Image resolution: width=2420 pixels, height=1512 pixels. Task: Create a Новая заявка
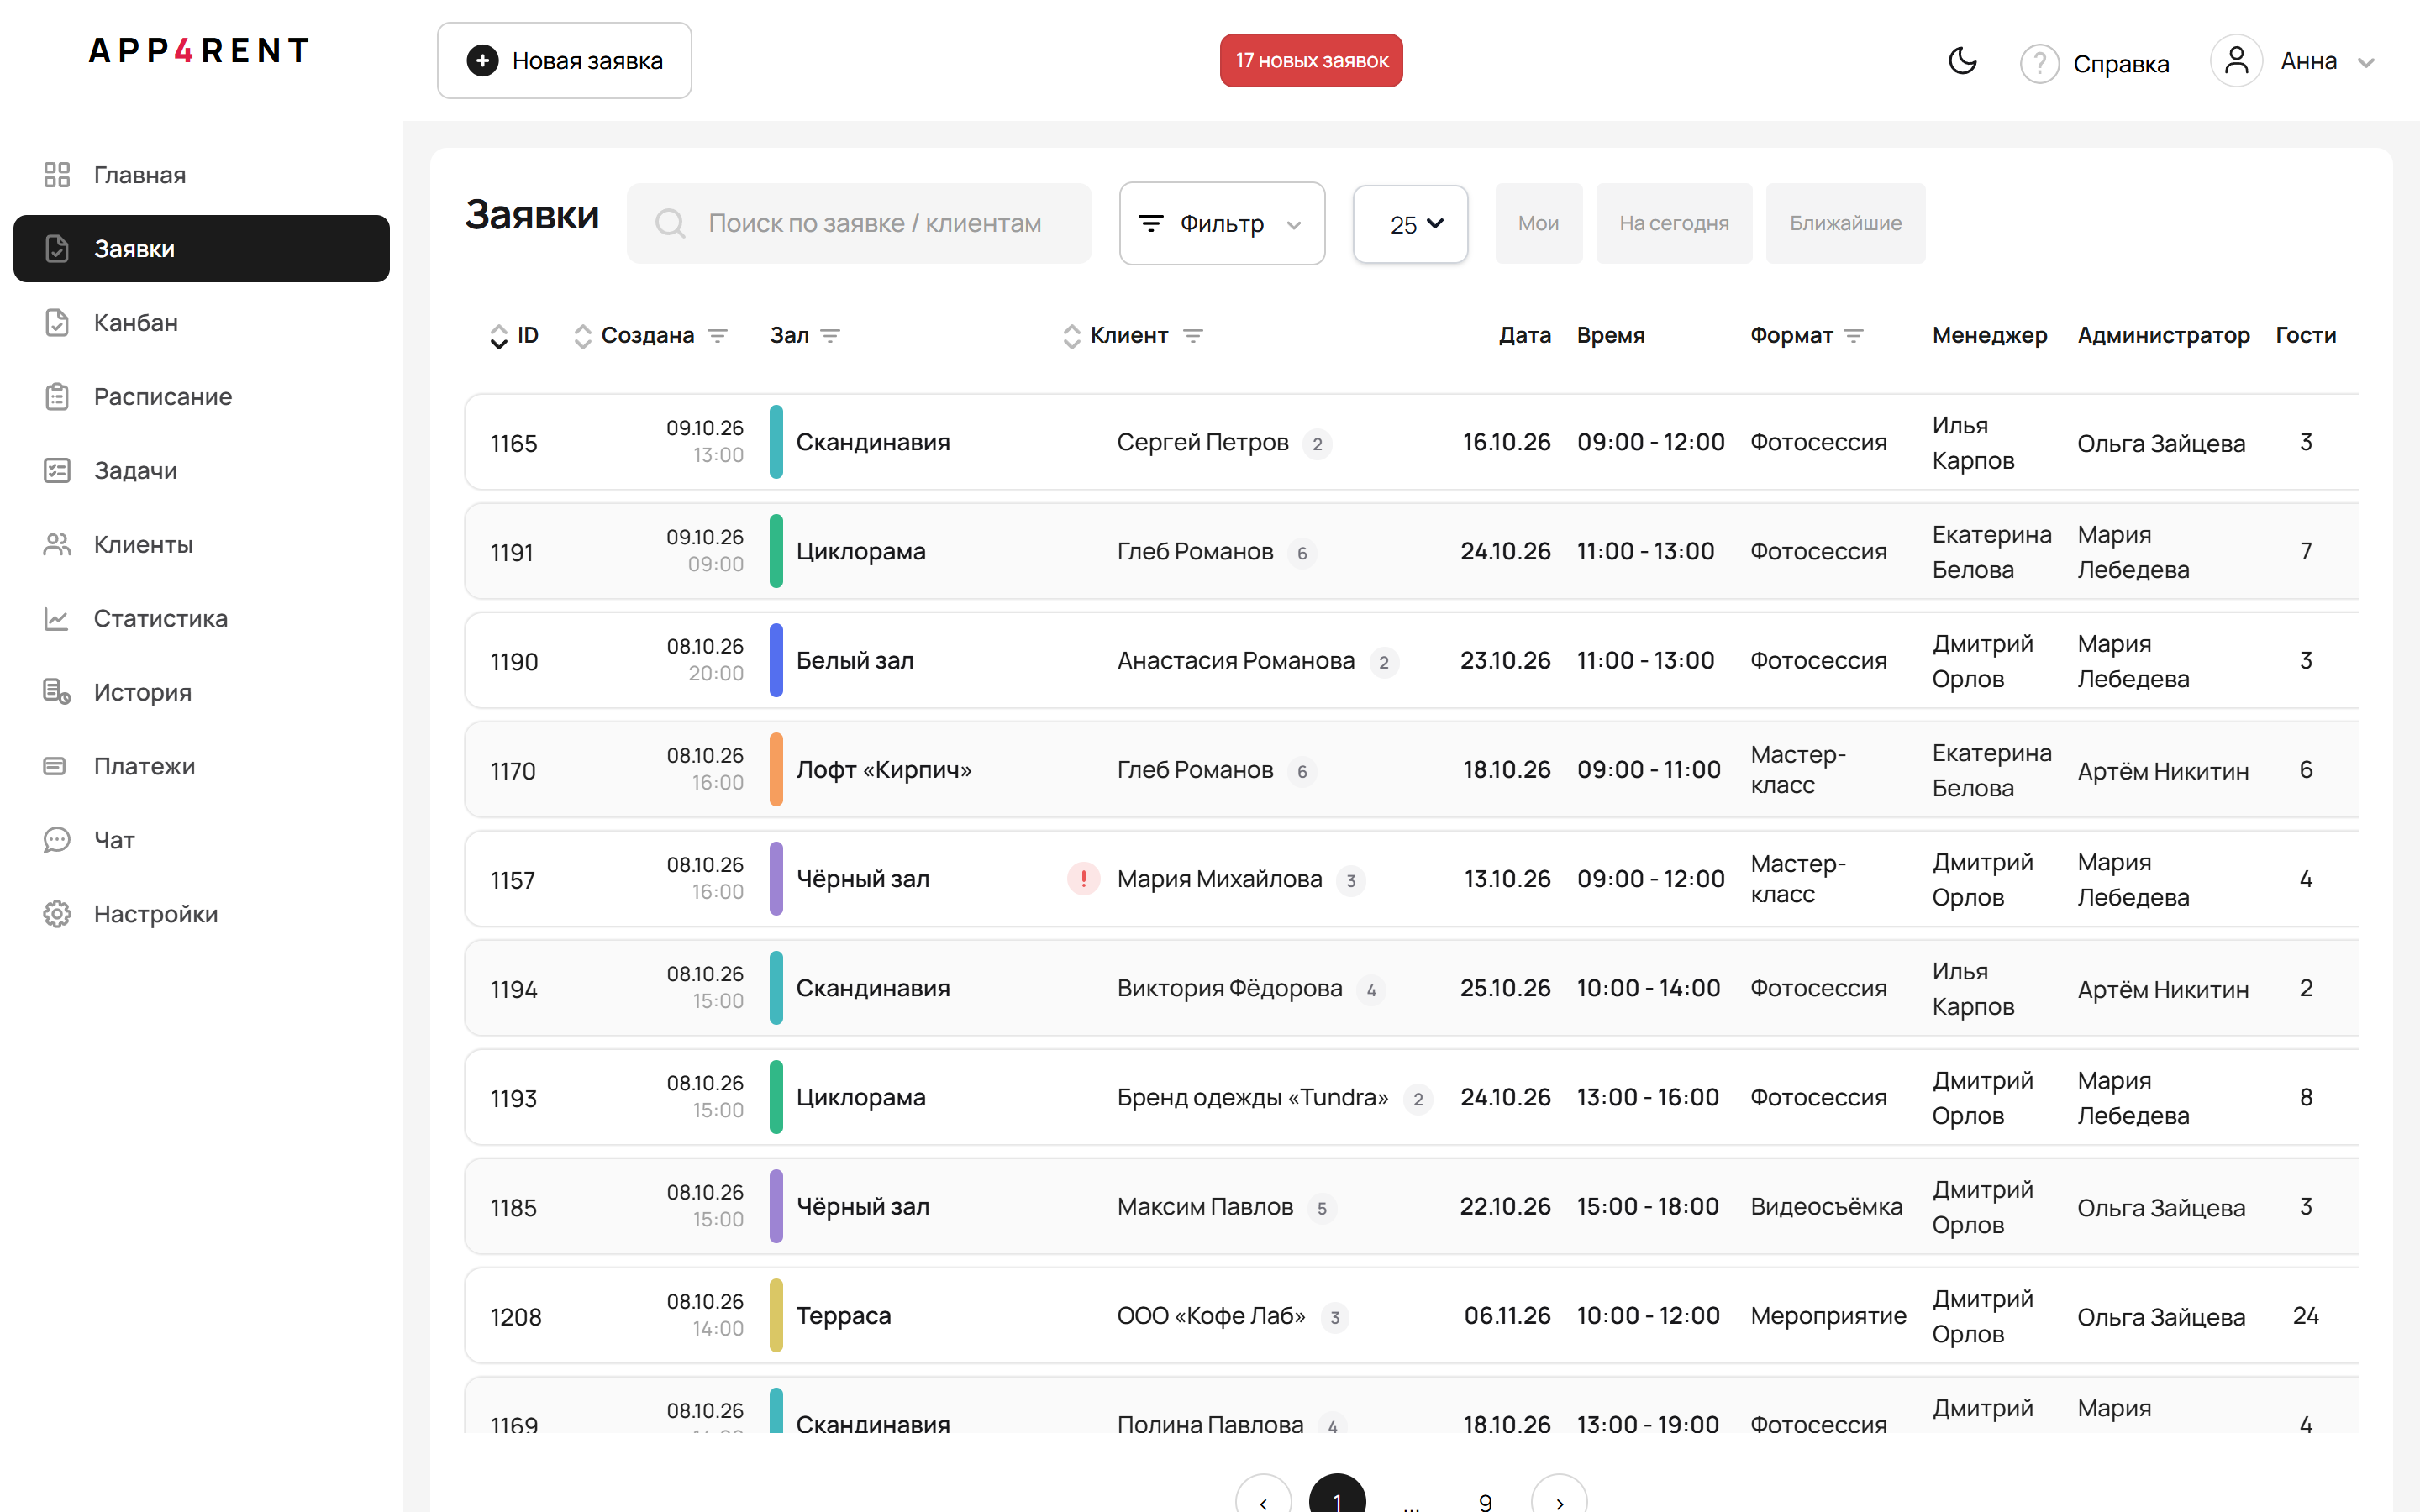pyautogui.click(x=564, y=61)
